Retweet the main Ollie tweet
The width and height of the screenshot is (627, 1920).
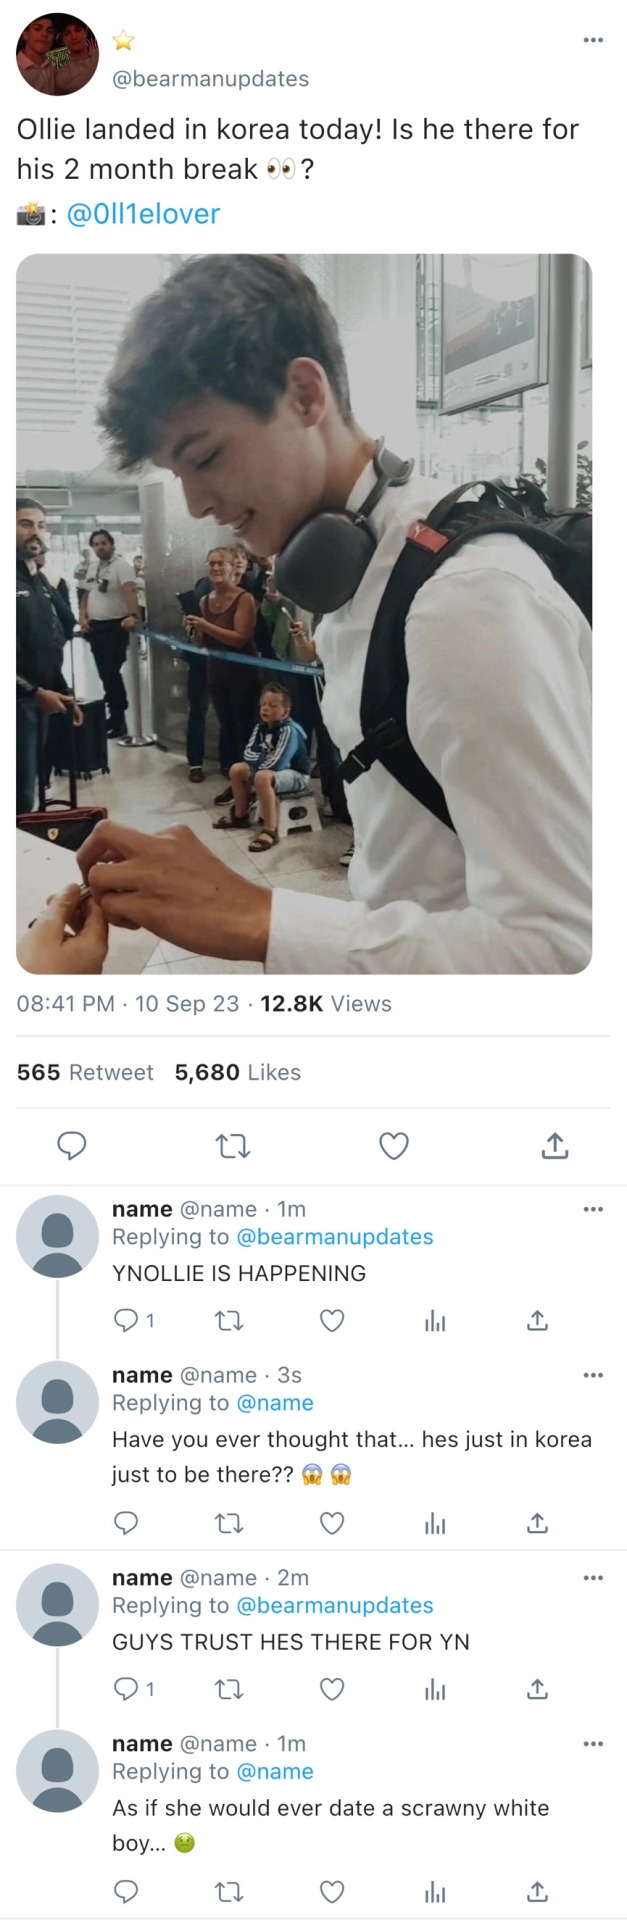(233, 1145)
